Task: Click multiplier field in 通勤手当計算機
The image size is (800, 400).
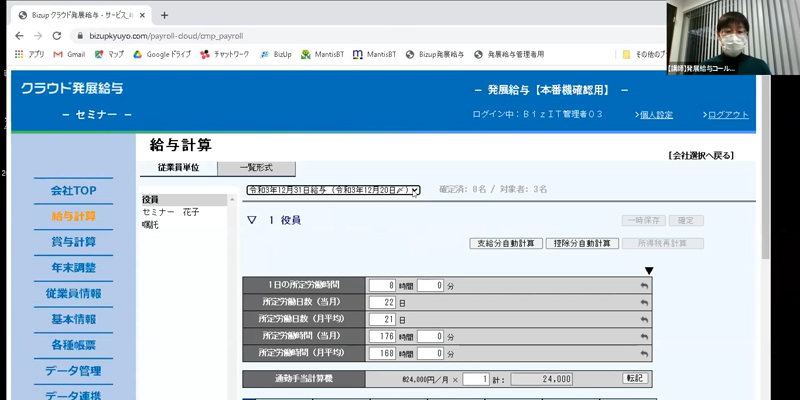Action: [x=476, y=379]
